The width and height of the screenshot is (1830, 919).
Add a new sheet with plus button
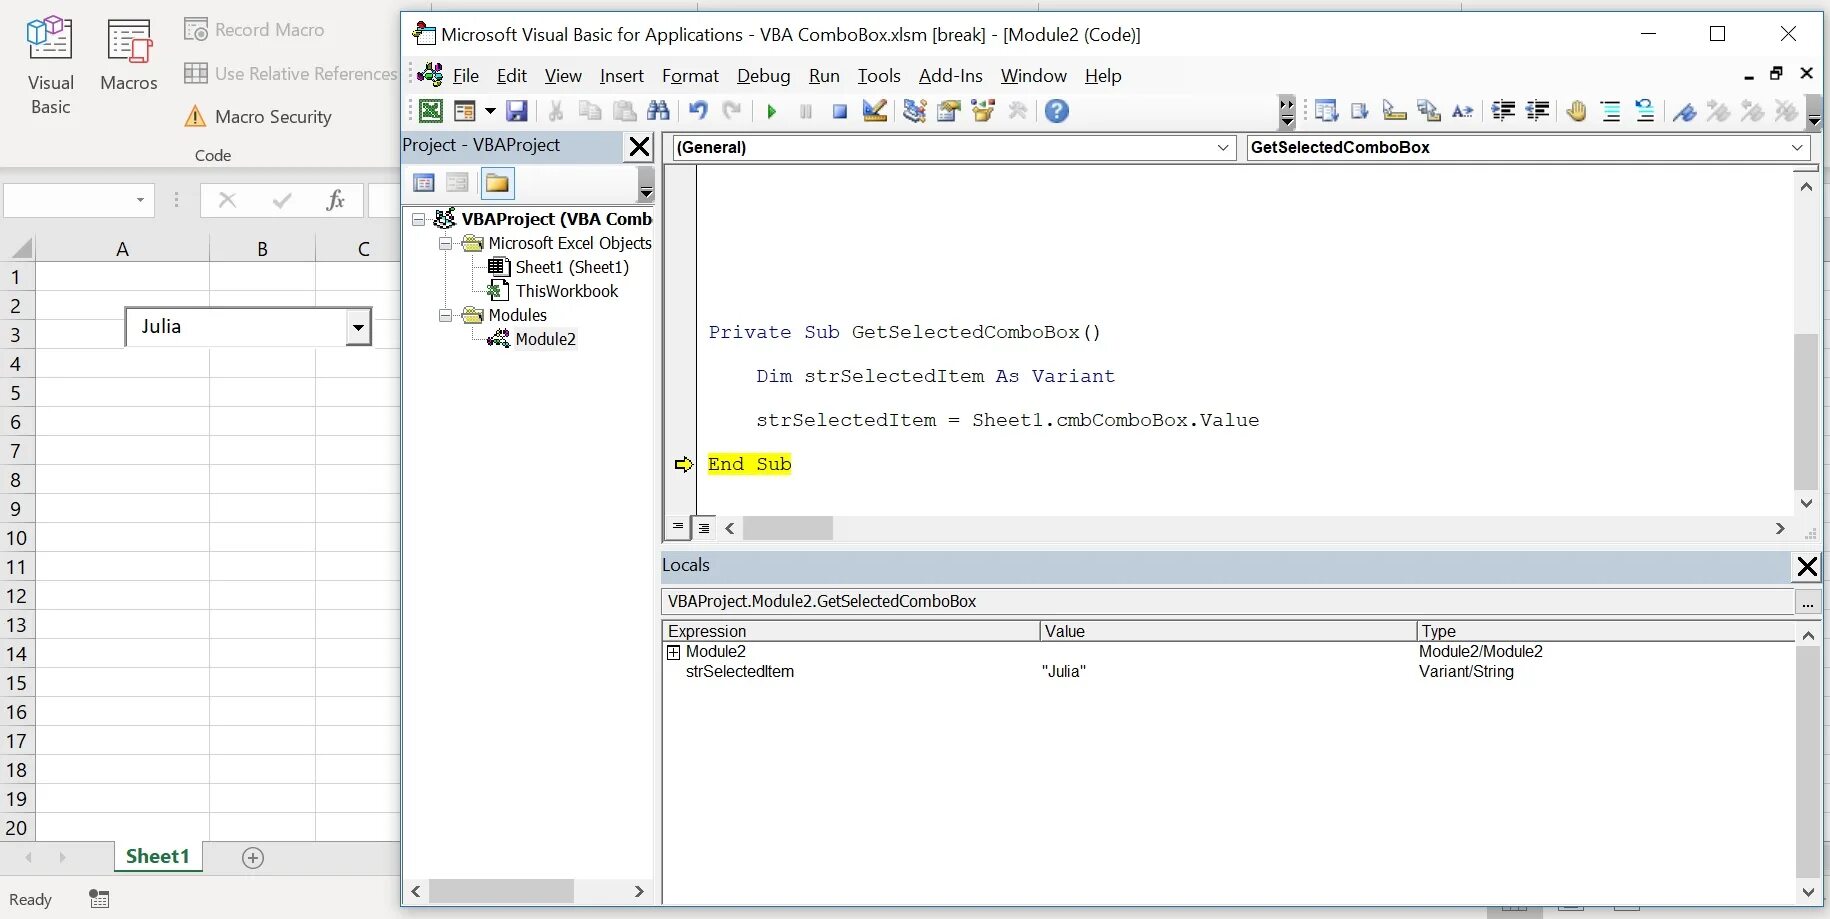pos(253,858)
